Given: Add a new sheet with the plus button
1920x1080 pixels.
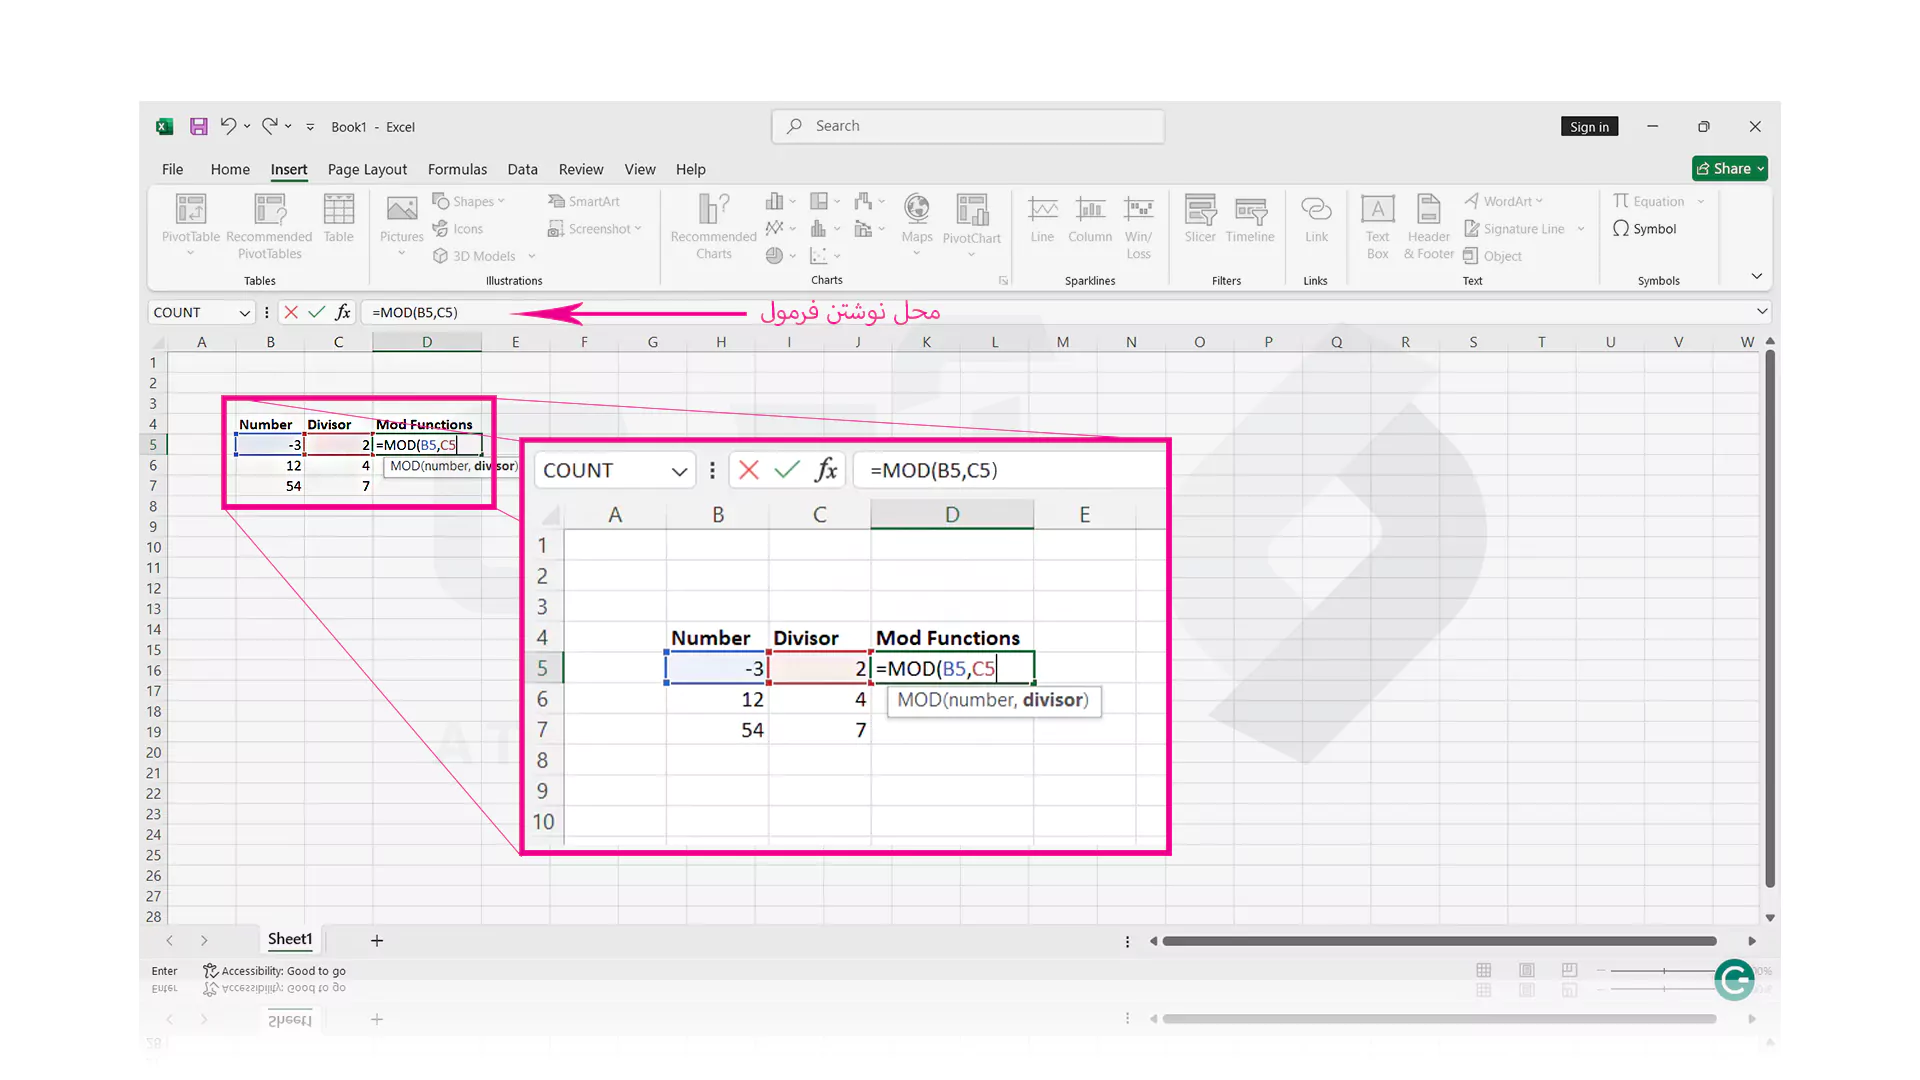Looking at the screenshot, I should pos(377,940).
